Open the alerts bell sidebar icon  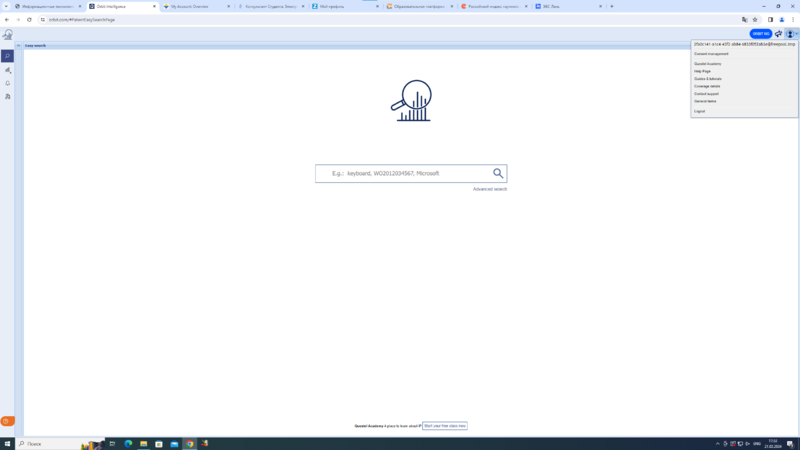(7, 83)
